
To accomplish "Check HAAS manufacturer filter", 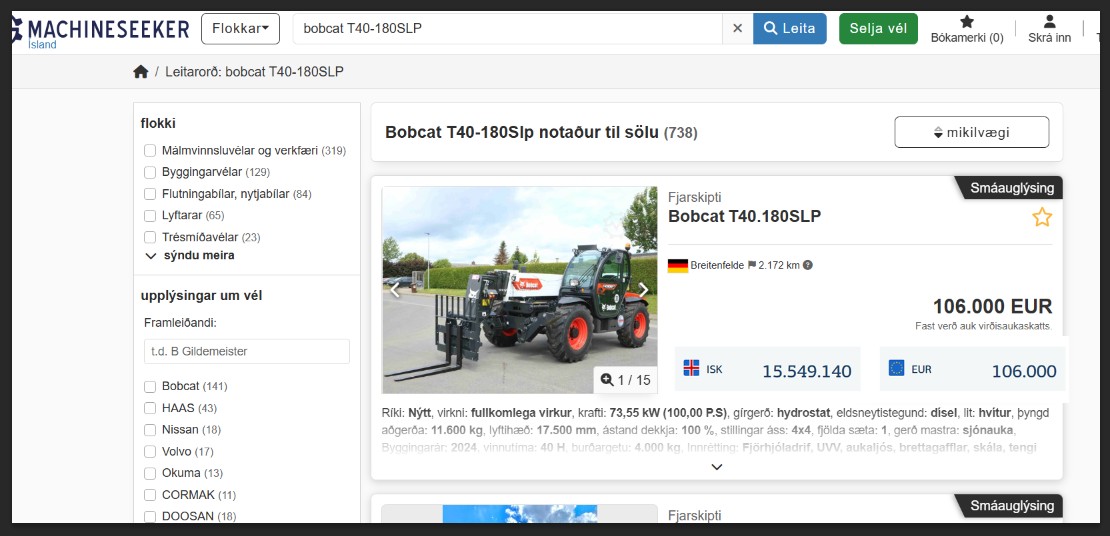I will [x=150, y=408].
